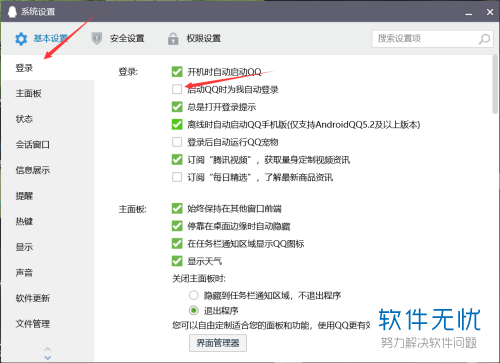The image size is (500, 363).
Task: Uncheck 订阅“腾讯视频” subscription
Action: 177,160
